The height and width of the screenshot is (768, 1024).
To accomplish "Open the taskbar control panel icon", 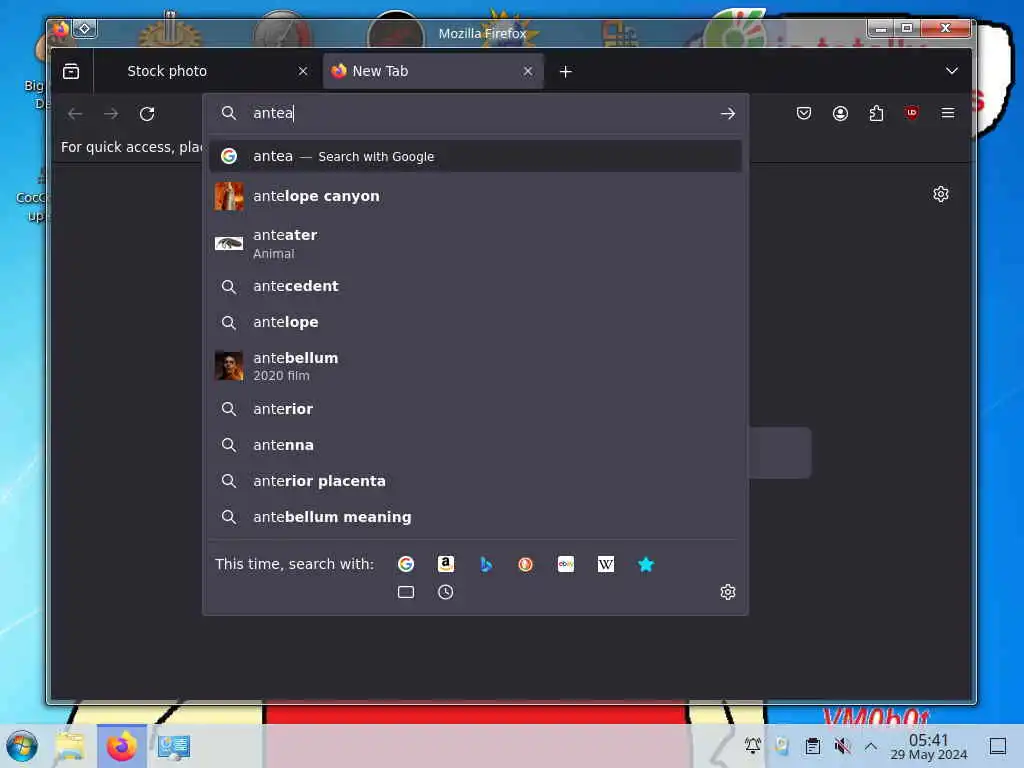I will [174, 746].
